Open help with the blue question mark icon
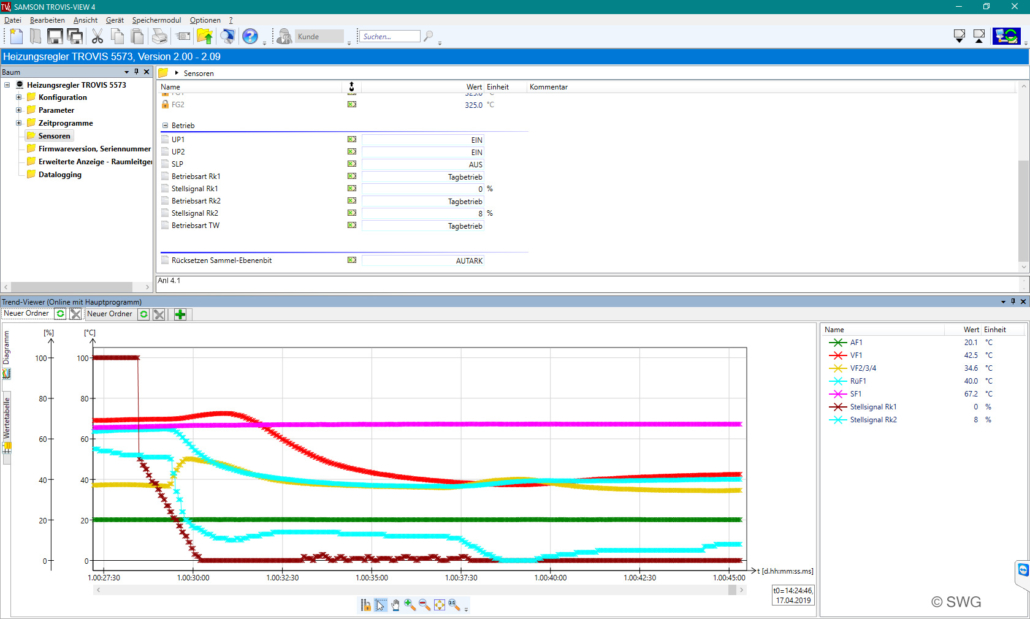 [250, 36]
